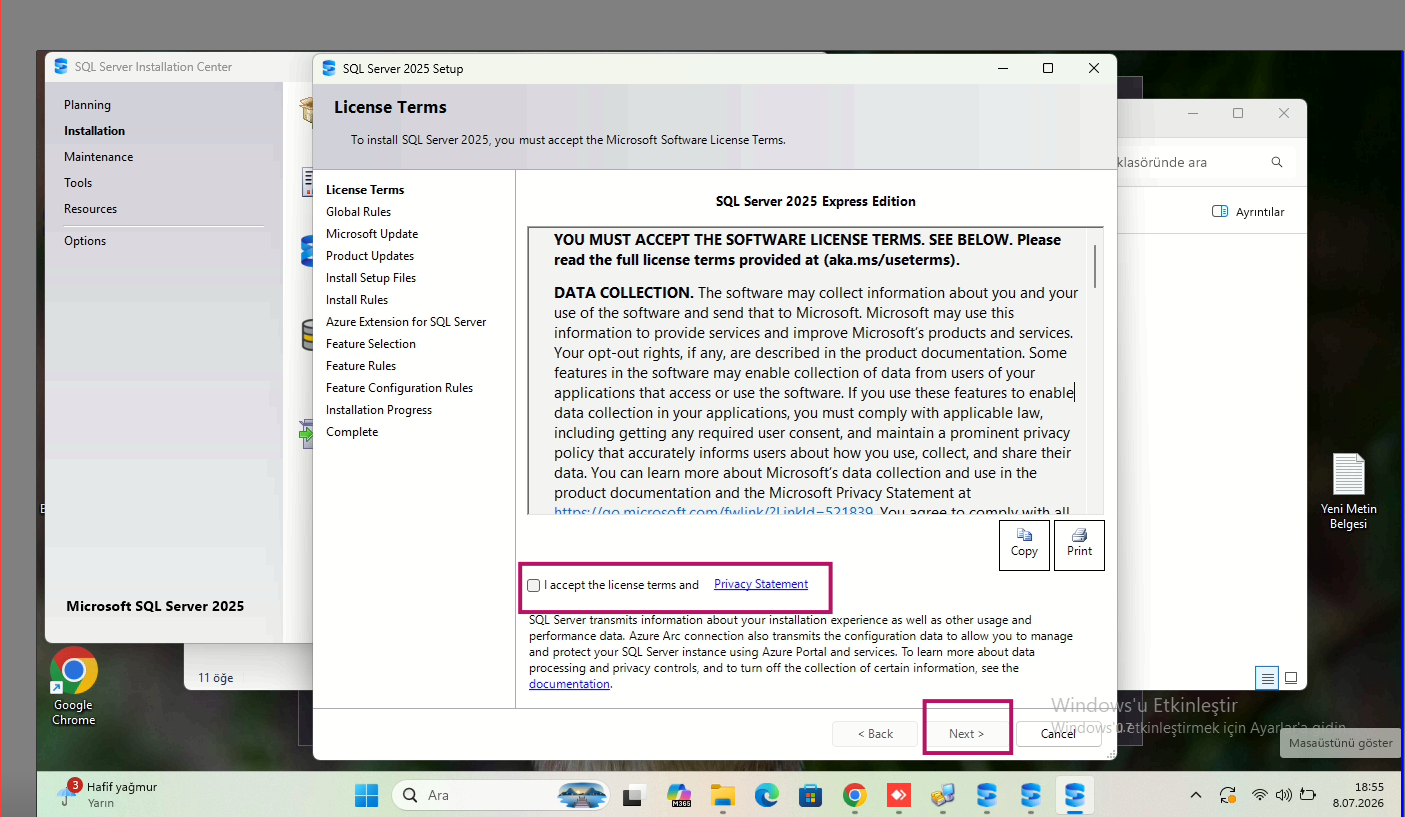This screenshot has height=817, width=1405.
Task: Go back with the Back button
Action: click(x=876, y=734)
